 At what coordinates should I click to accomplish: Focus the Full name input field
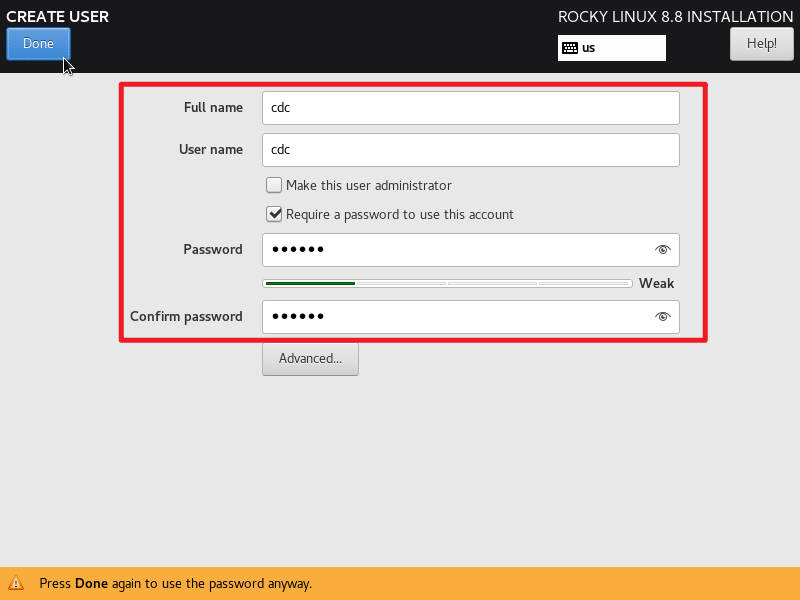[x=470, y=108]
